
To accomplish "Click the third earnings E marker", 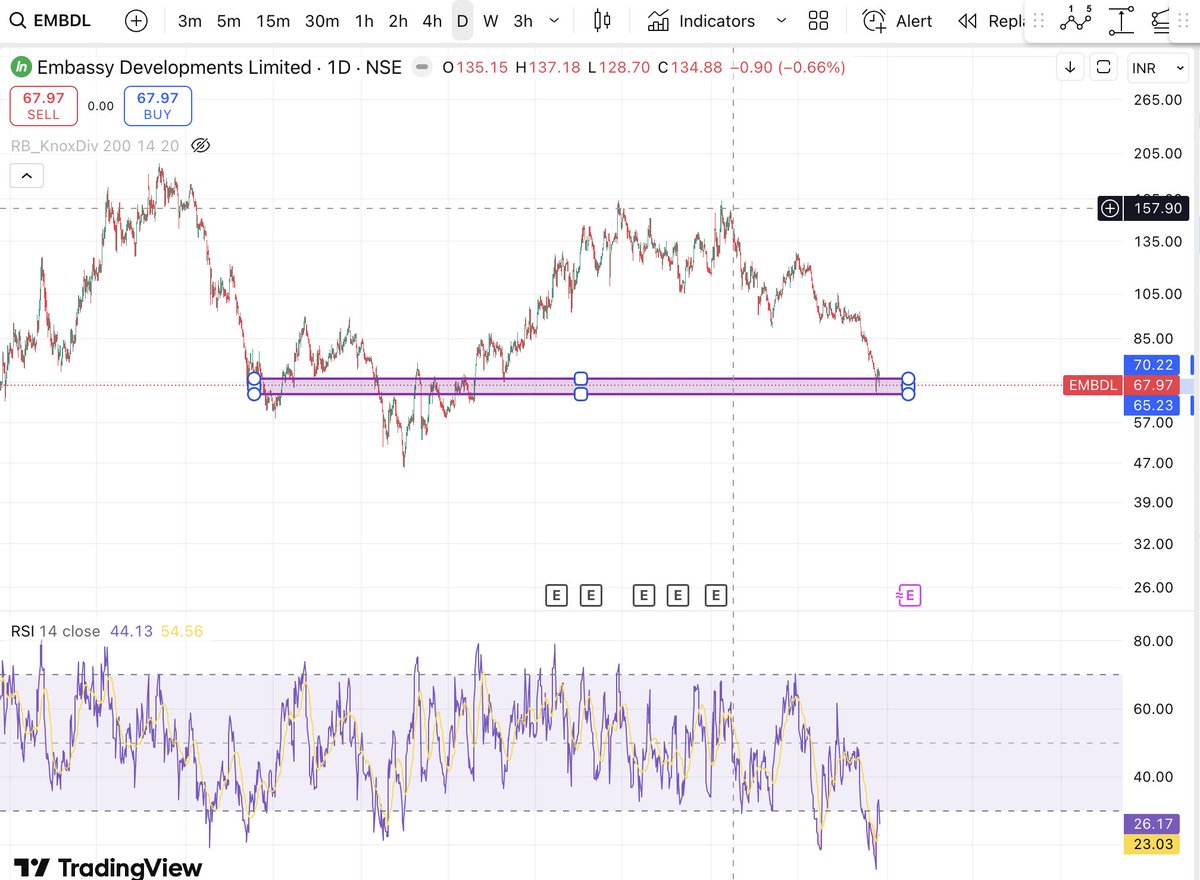I will 644,596.
